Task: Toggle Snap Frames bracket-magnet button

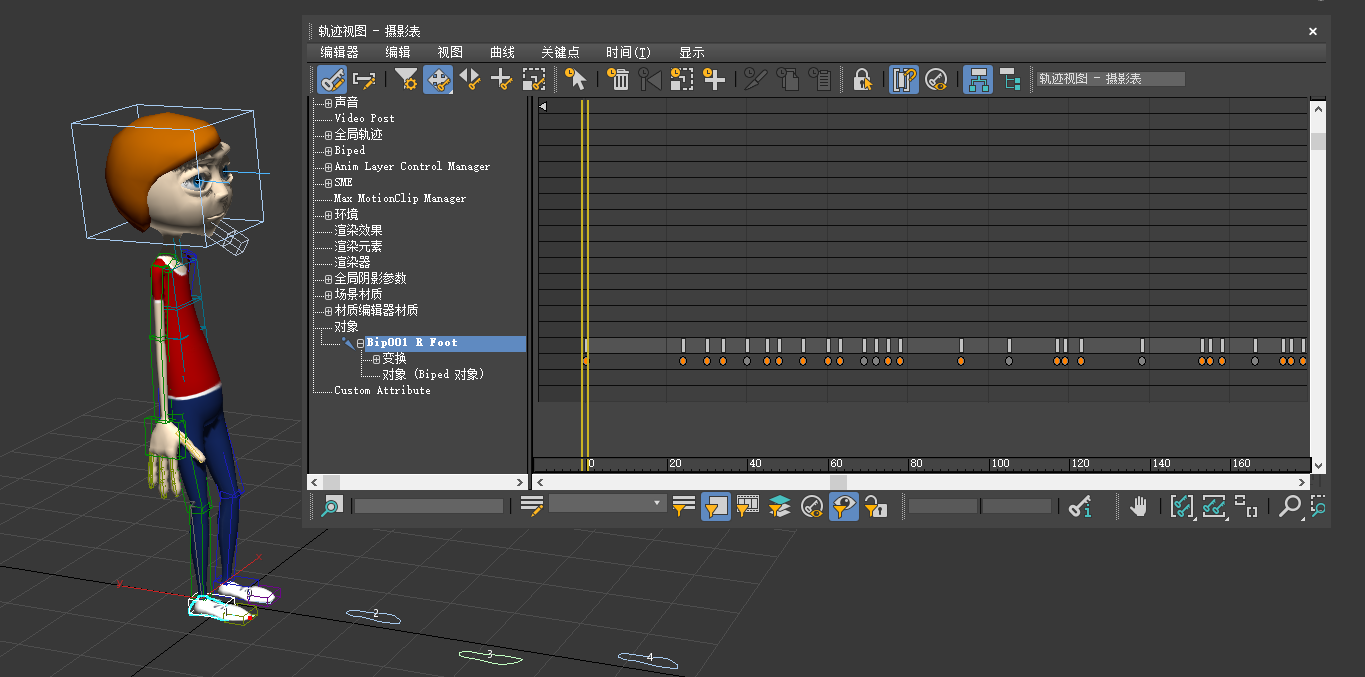Action: 904,79
